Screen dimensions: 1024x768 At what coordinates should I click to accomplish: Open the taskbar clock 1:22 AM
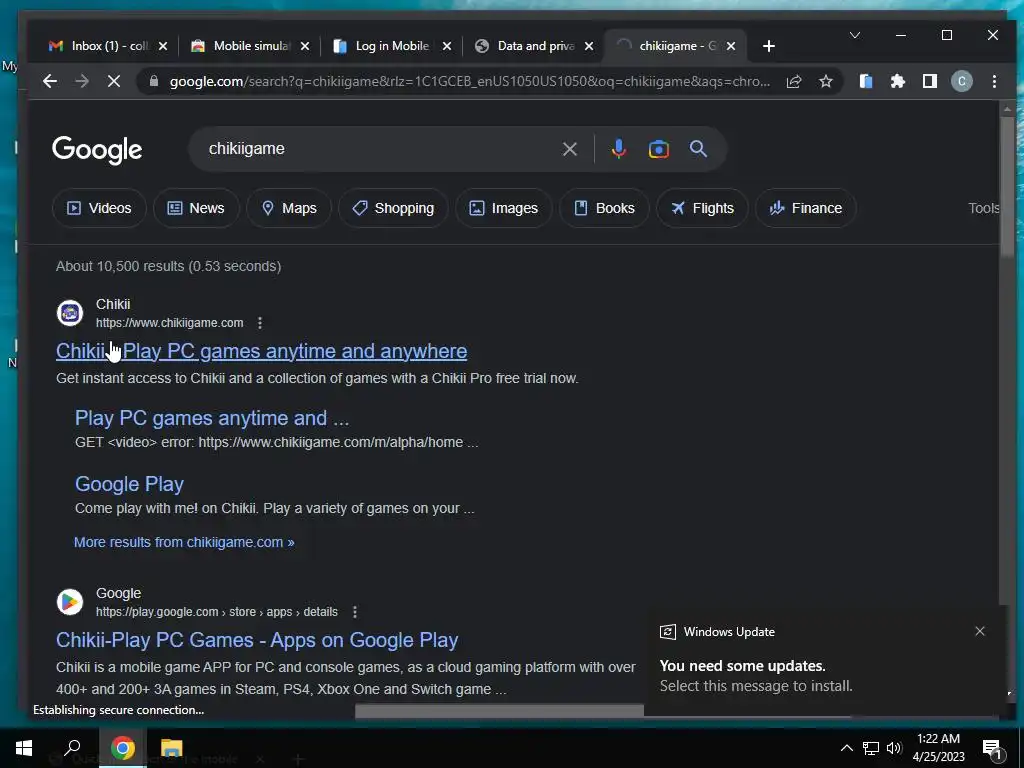[938, 748]
